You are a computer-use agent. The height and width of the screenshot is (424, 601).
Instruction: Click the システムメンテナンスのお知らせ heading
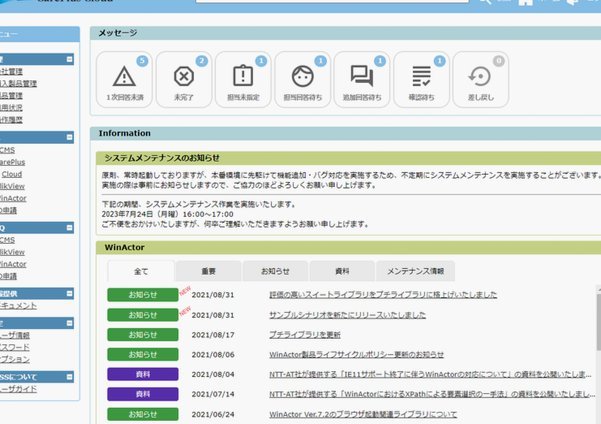[x=162, y=158]
